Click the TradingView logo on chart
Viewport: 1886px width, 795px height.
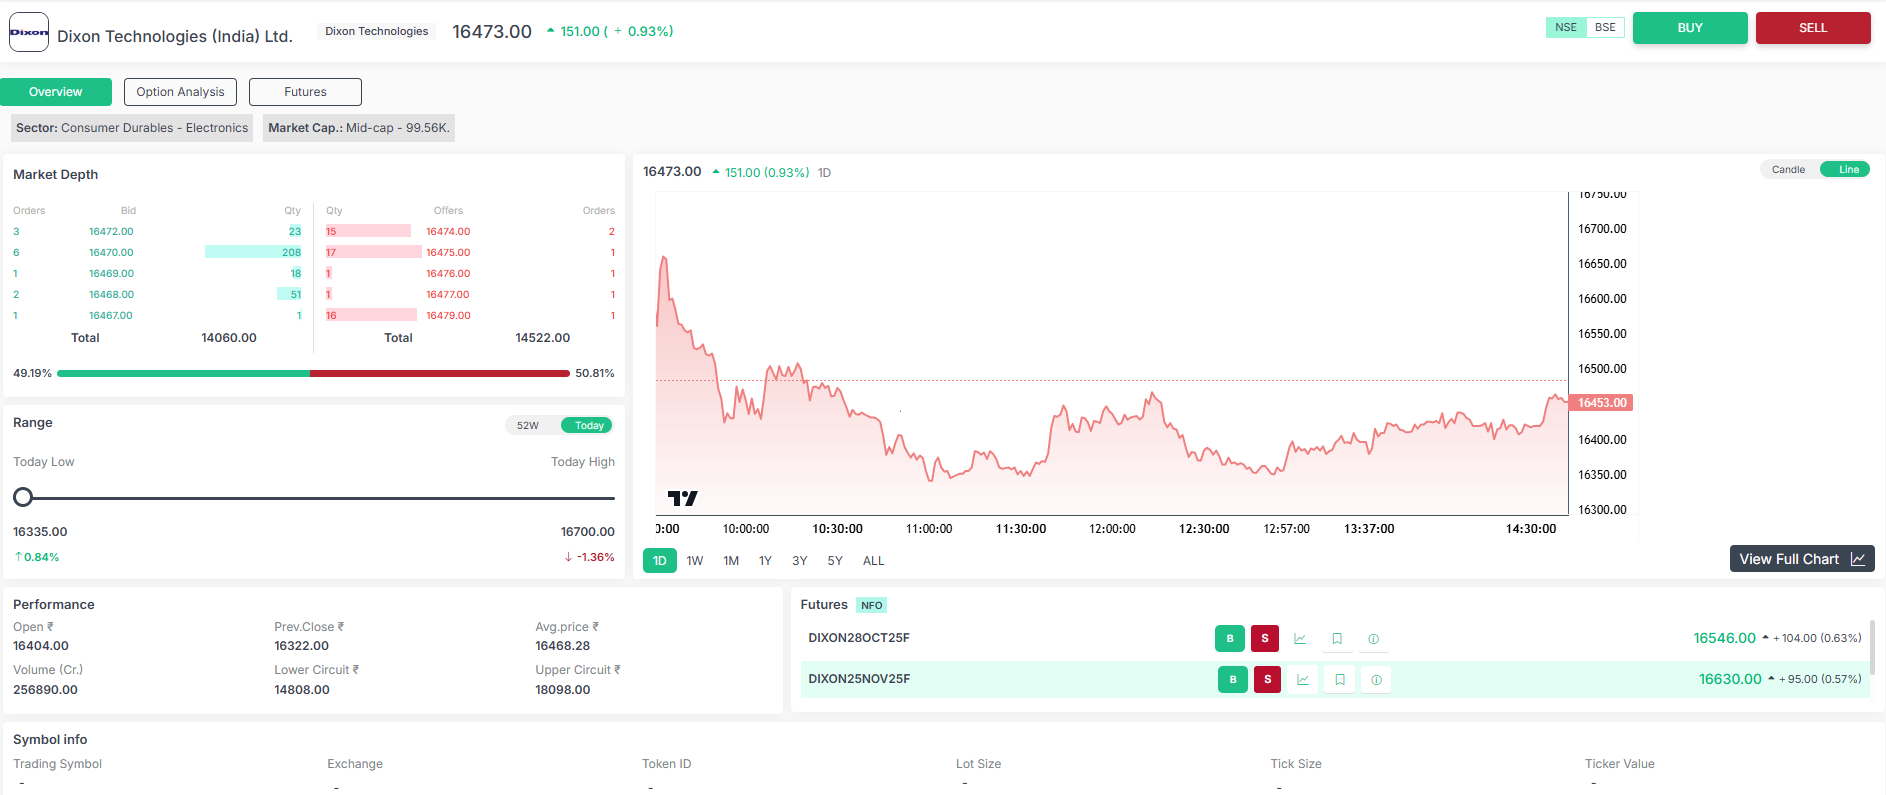coord(683,498)
